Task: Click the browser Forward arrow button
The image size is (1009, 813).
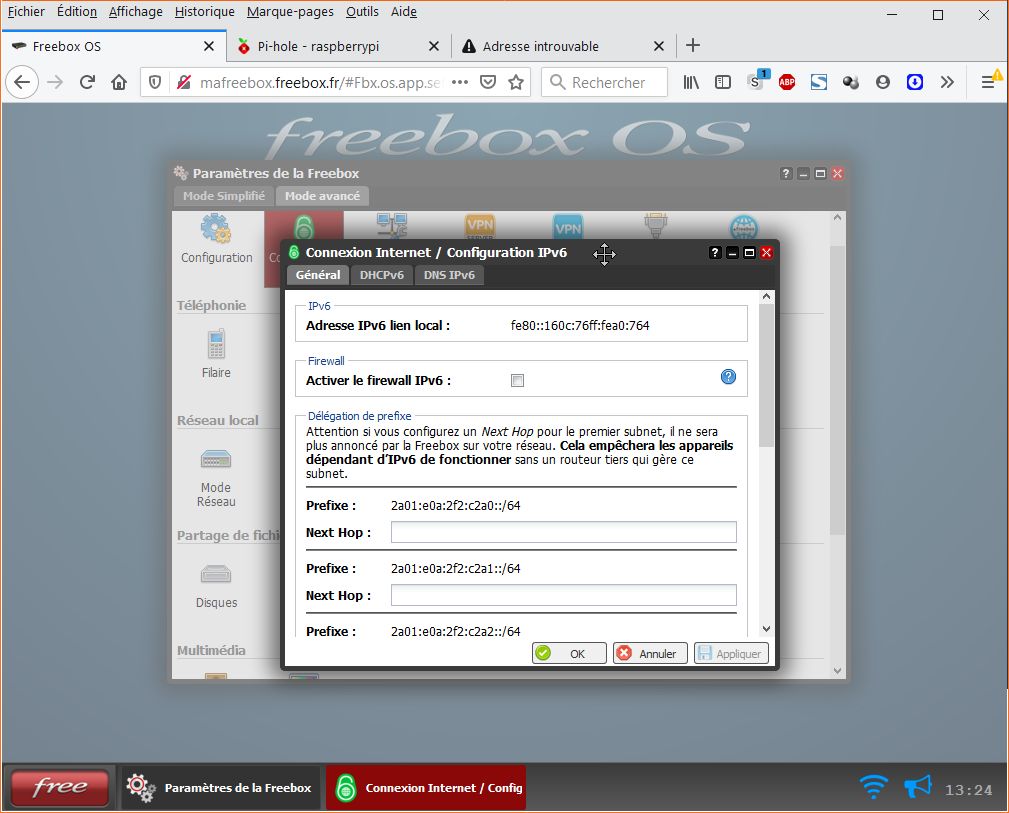Action: (55, 82)
